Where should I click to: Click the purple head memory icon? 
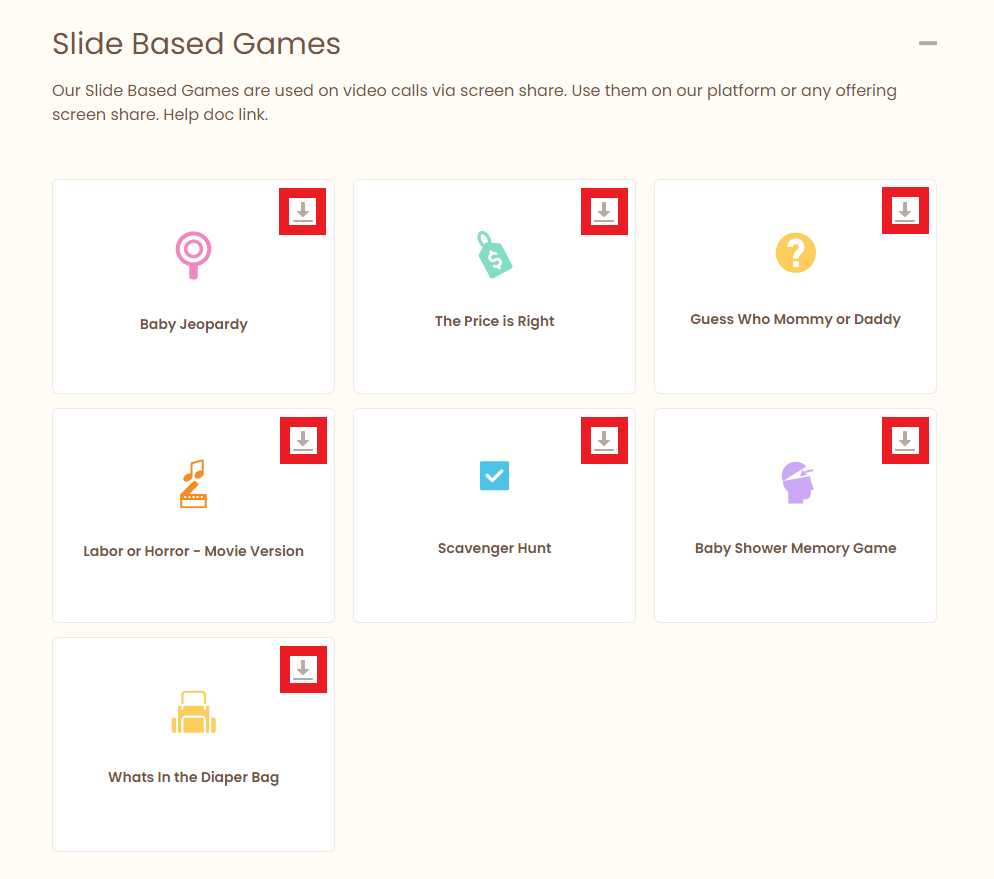pos(796,482)
